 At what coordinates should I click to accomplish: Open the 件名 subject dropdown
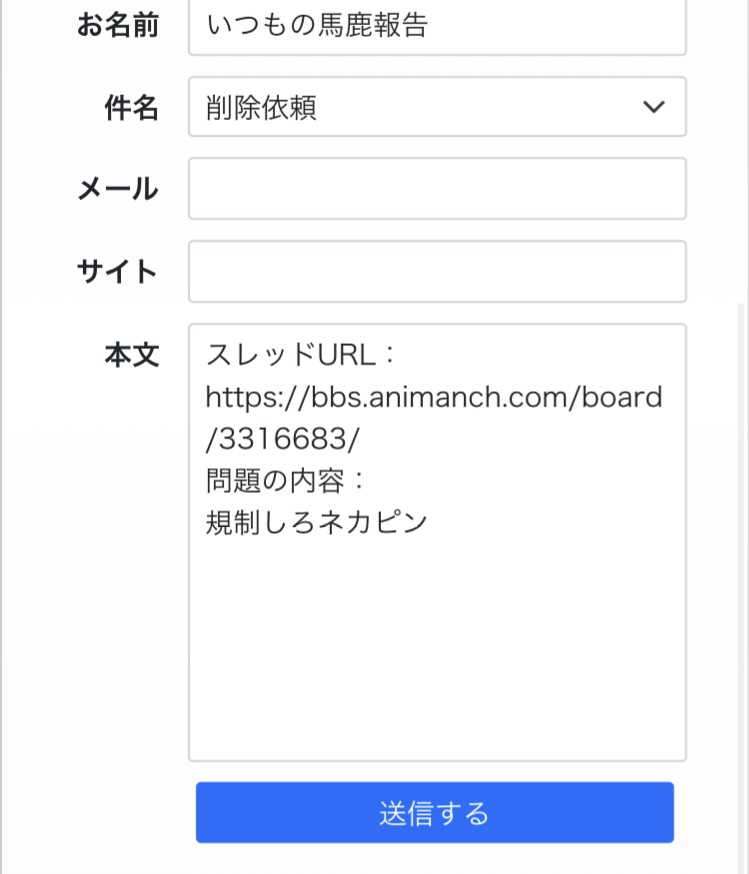tap(437, 107)
